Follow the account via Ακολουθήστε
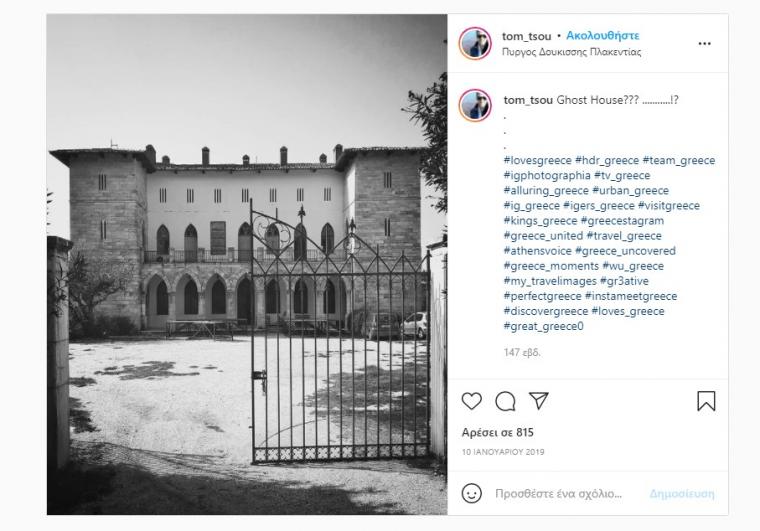 [602, 36]
